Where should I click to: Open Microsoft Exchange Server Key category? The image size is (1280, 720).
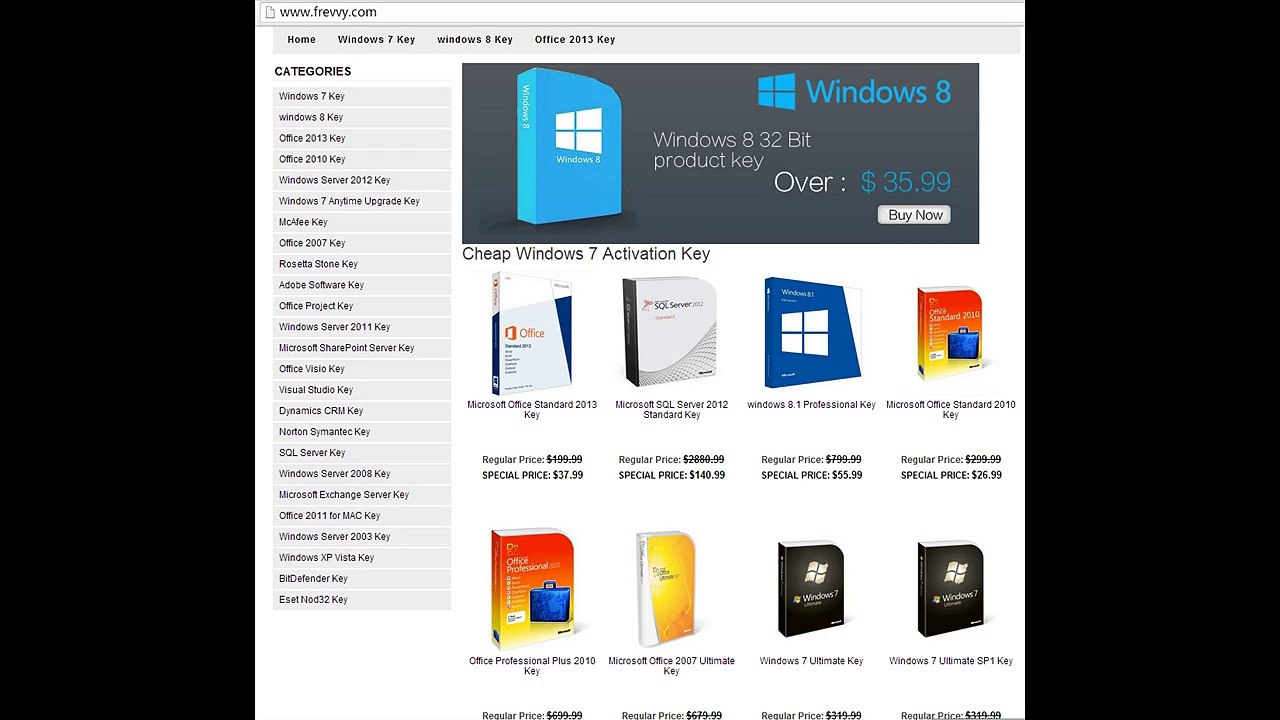(362, 495)
